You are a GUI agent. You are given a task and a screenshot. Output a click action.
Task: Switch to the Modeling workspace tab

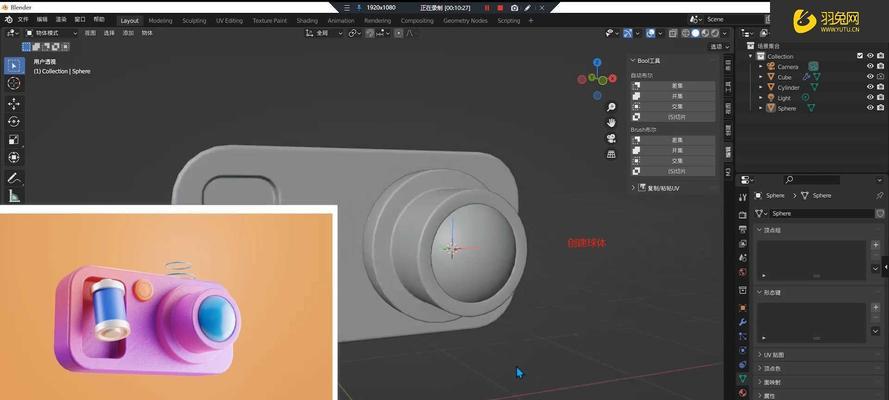(x=160, y=20)
